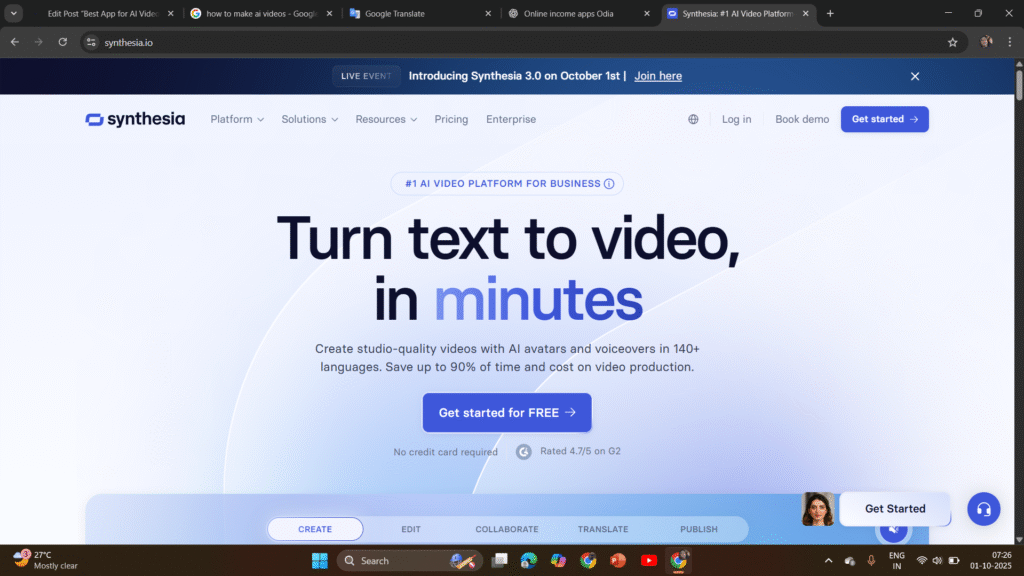The width and height of the screenshot is (1024, 576).
Task: Open Microsoft Edge from the taskbar
Action: tap(528, 560)
